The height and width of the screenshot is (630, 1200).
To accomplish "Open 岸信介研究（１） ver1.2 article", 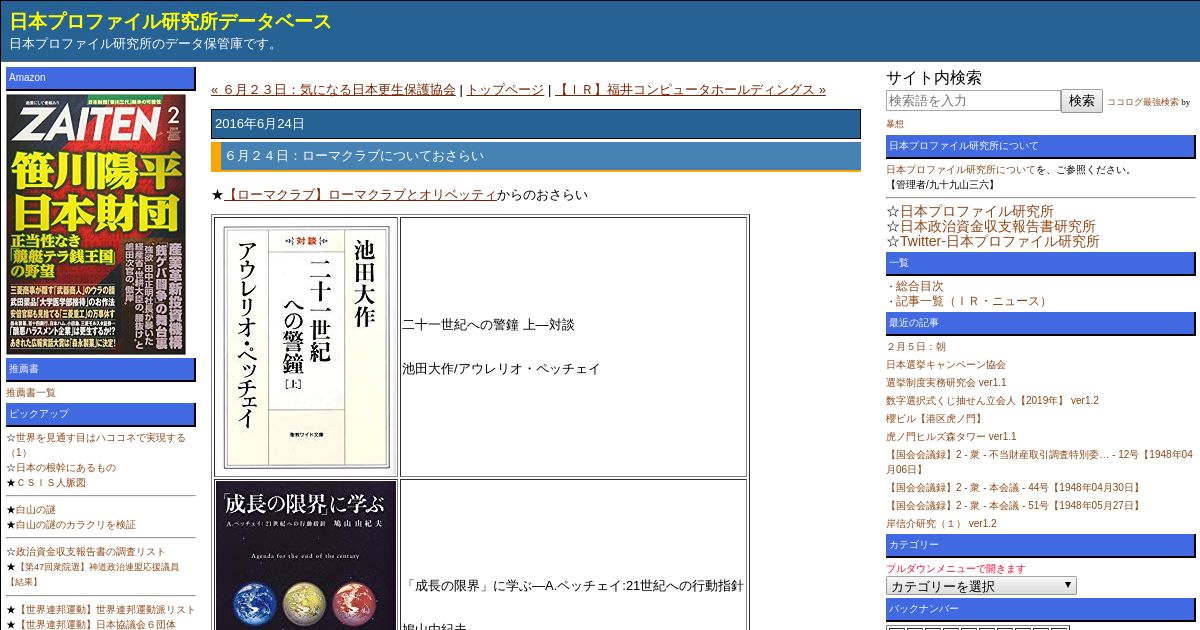I will coord(941,524).
